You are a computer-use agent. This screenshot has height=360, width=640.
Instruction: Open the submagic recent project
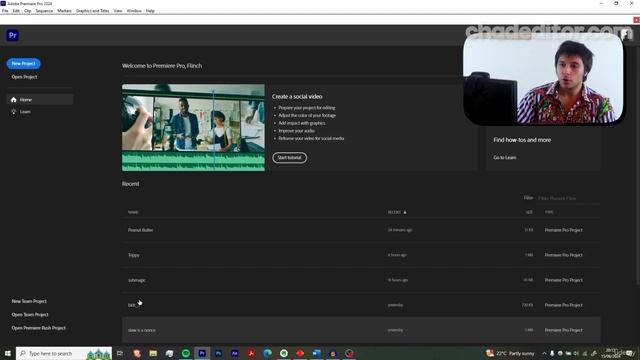tap(361, 280)
